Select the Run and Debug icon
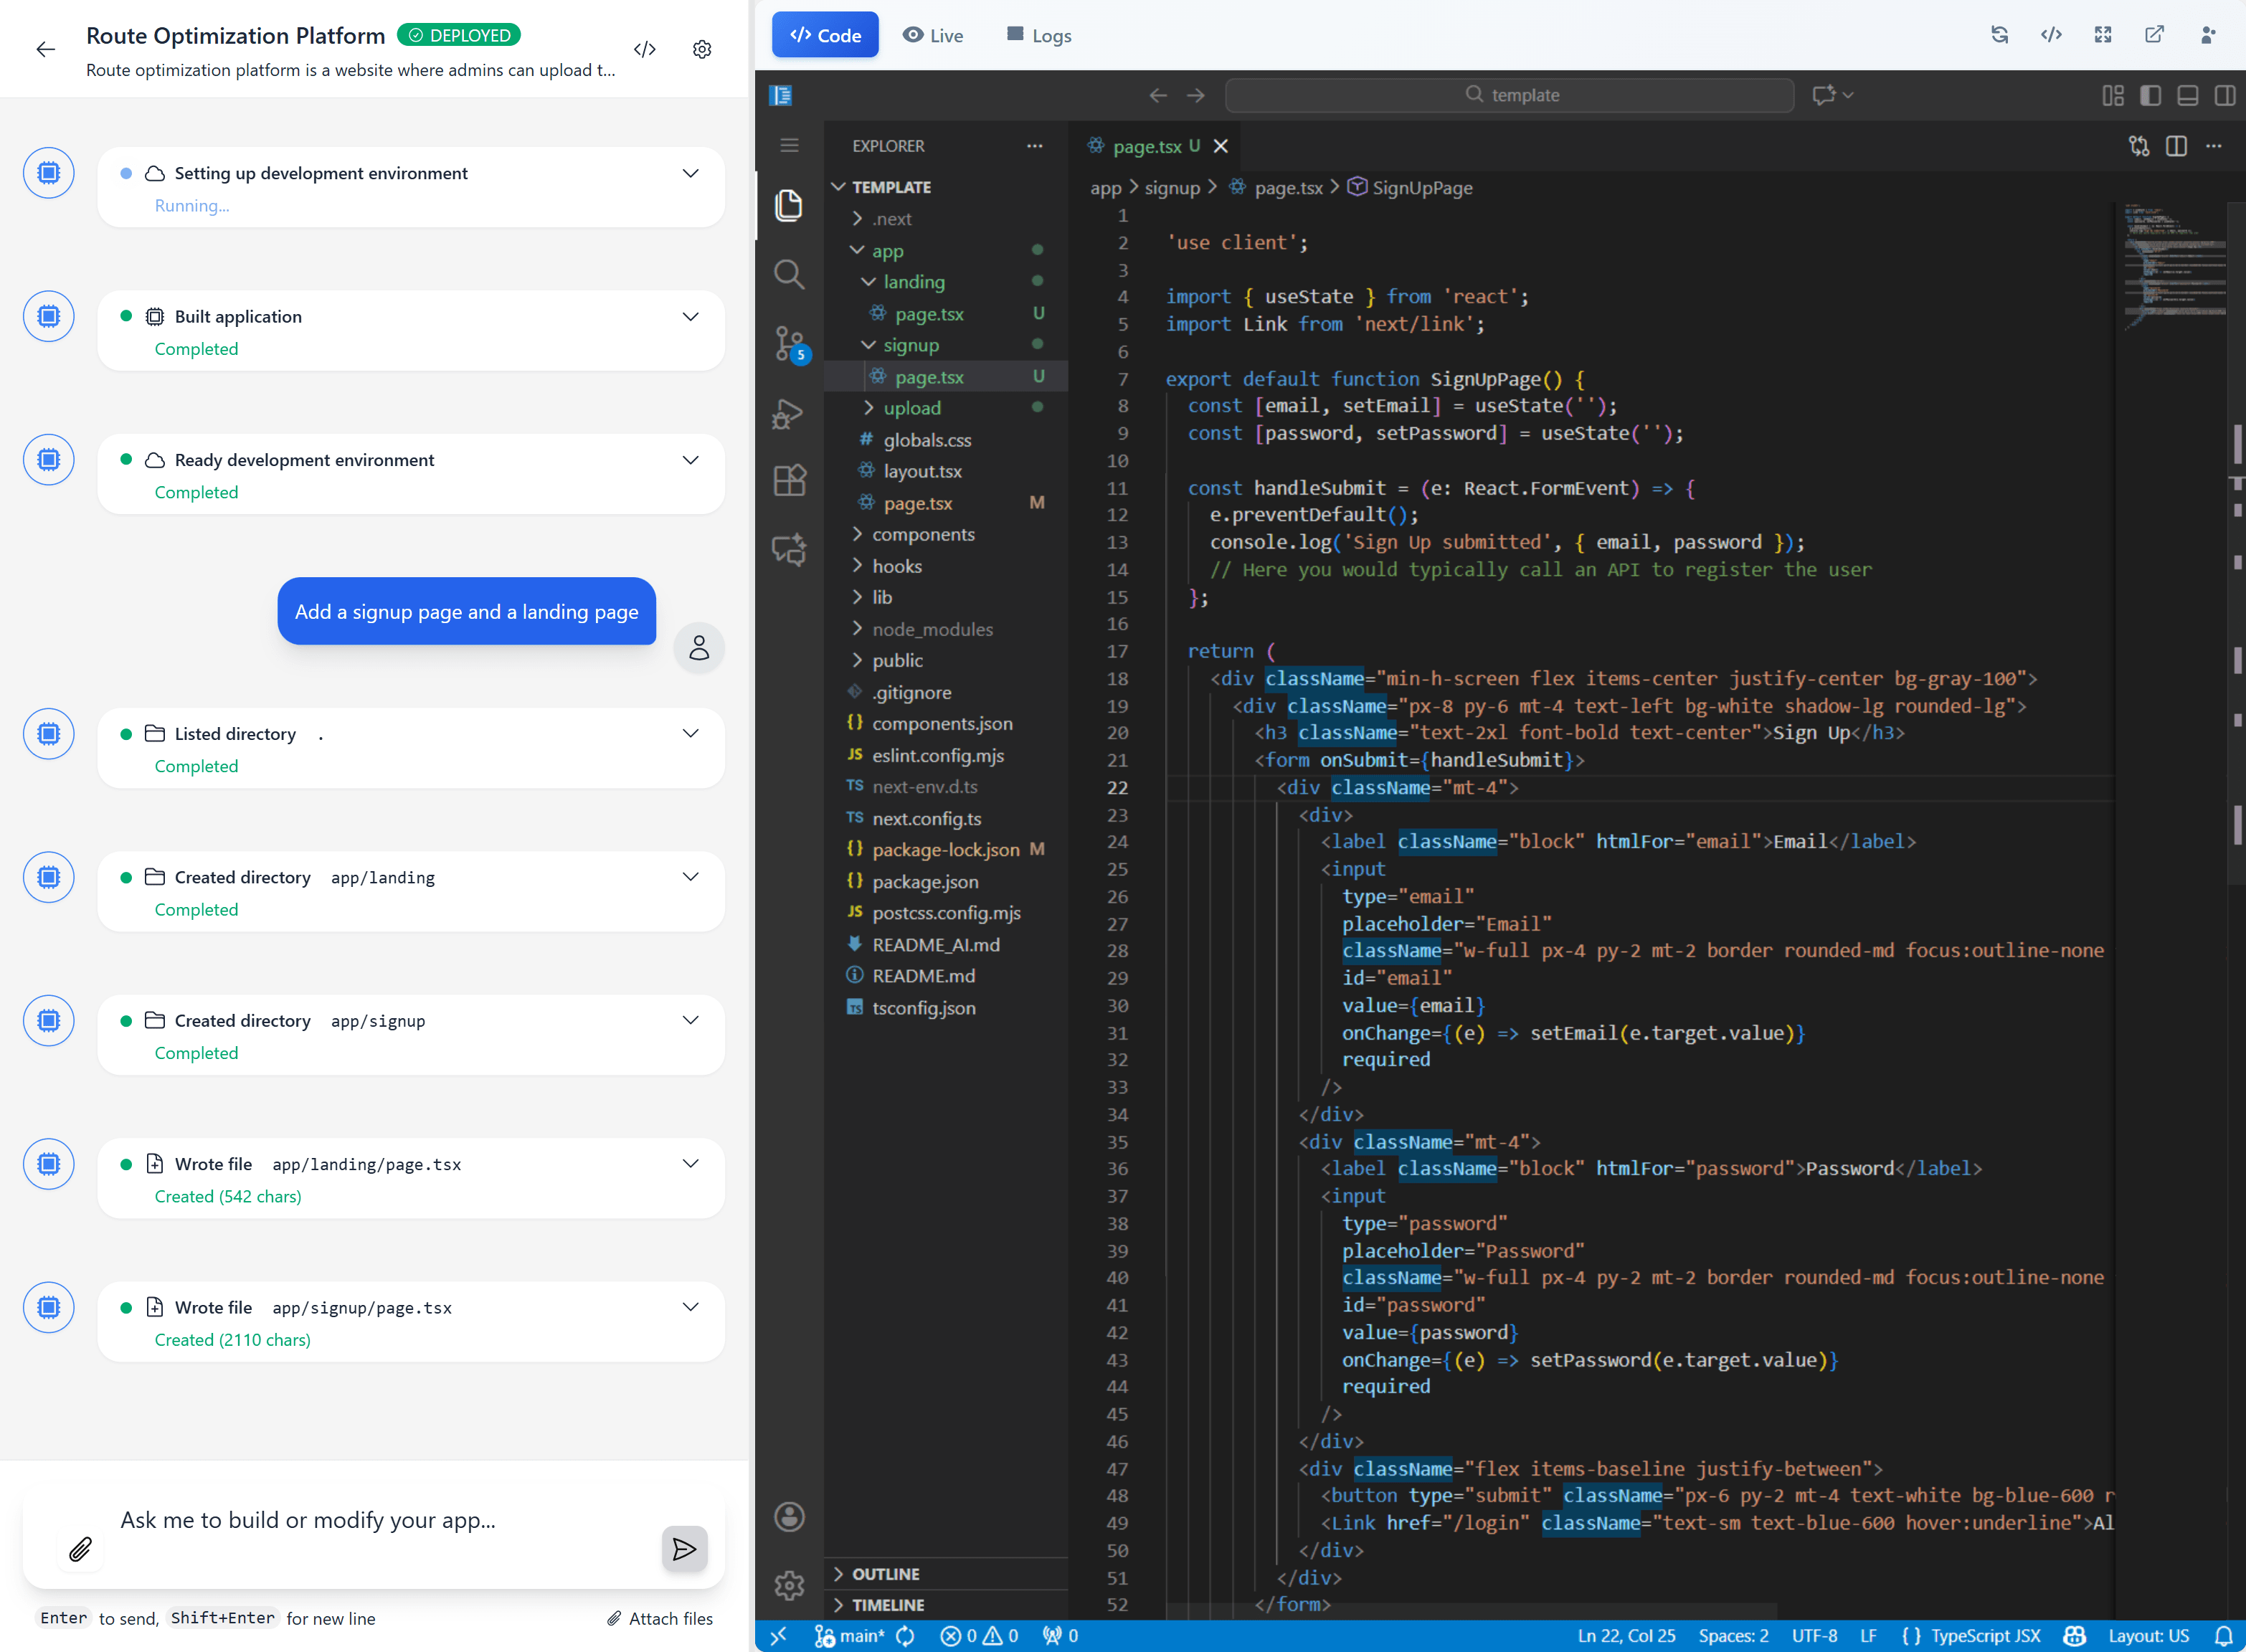The image size is (2246, 1652). (789, 413)
